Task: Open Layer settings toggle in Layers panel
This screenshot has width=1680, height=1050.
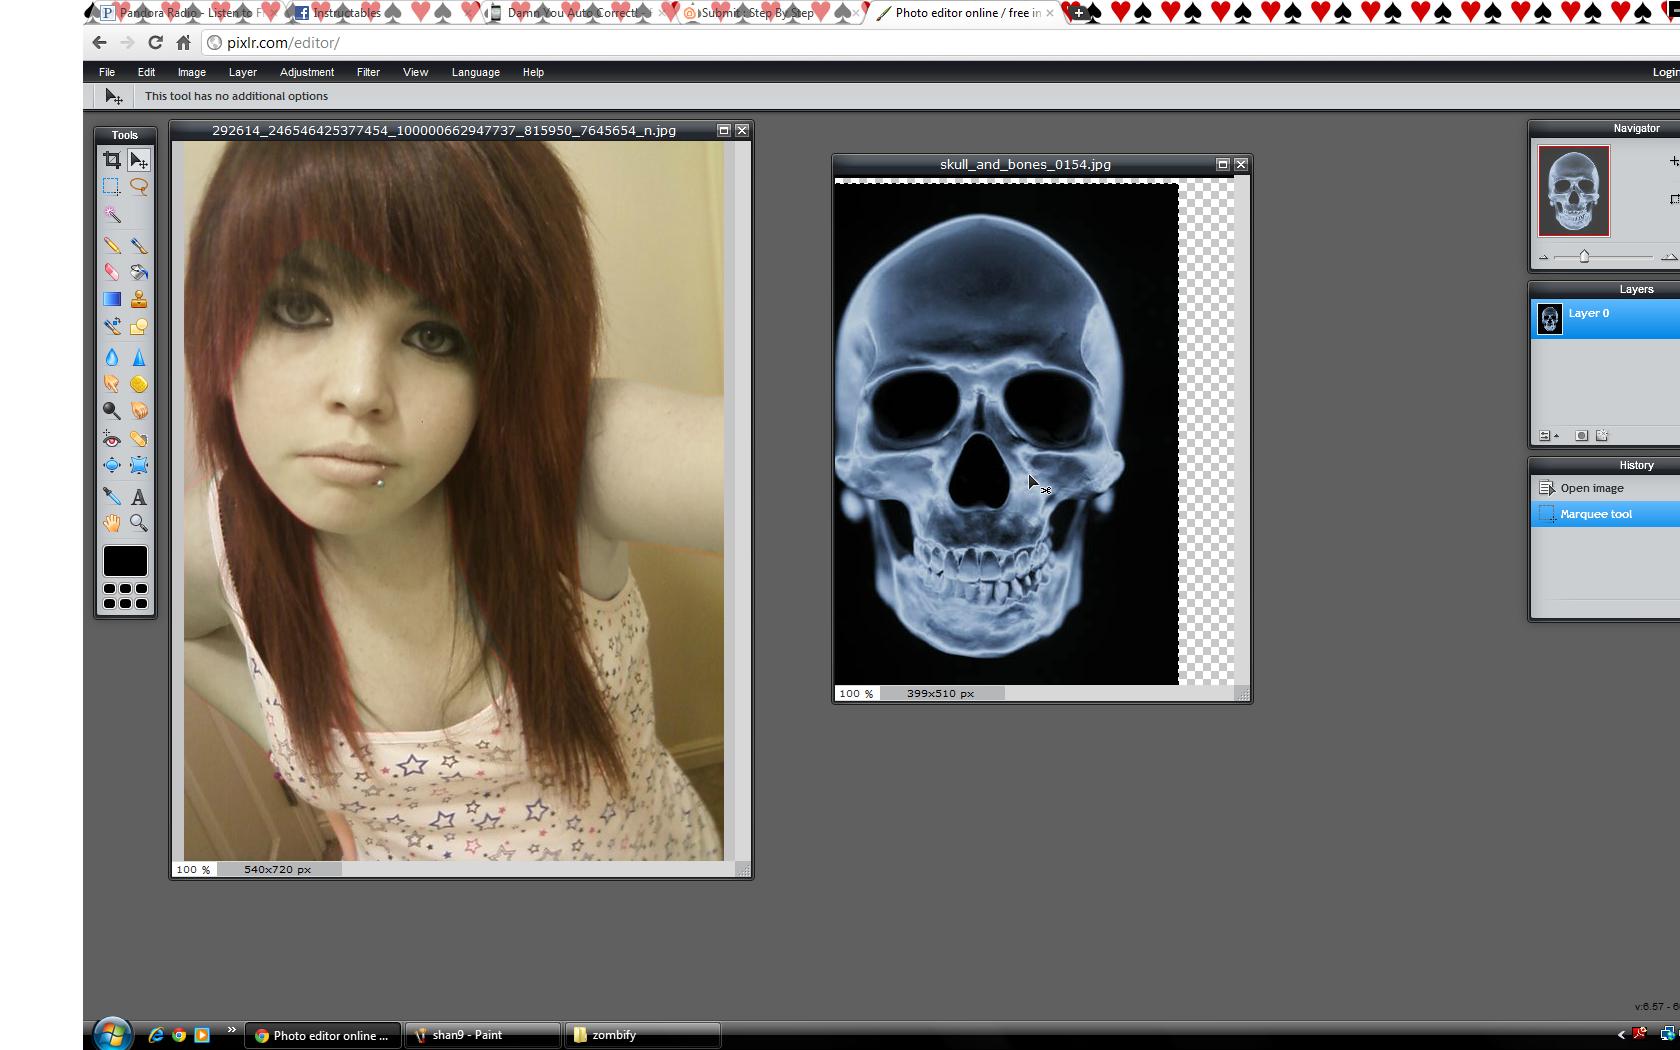Action: [x=1549, y=436]
